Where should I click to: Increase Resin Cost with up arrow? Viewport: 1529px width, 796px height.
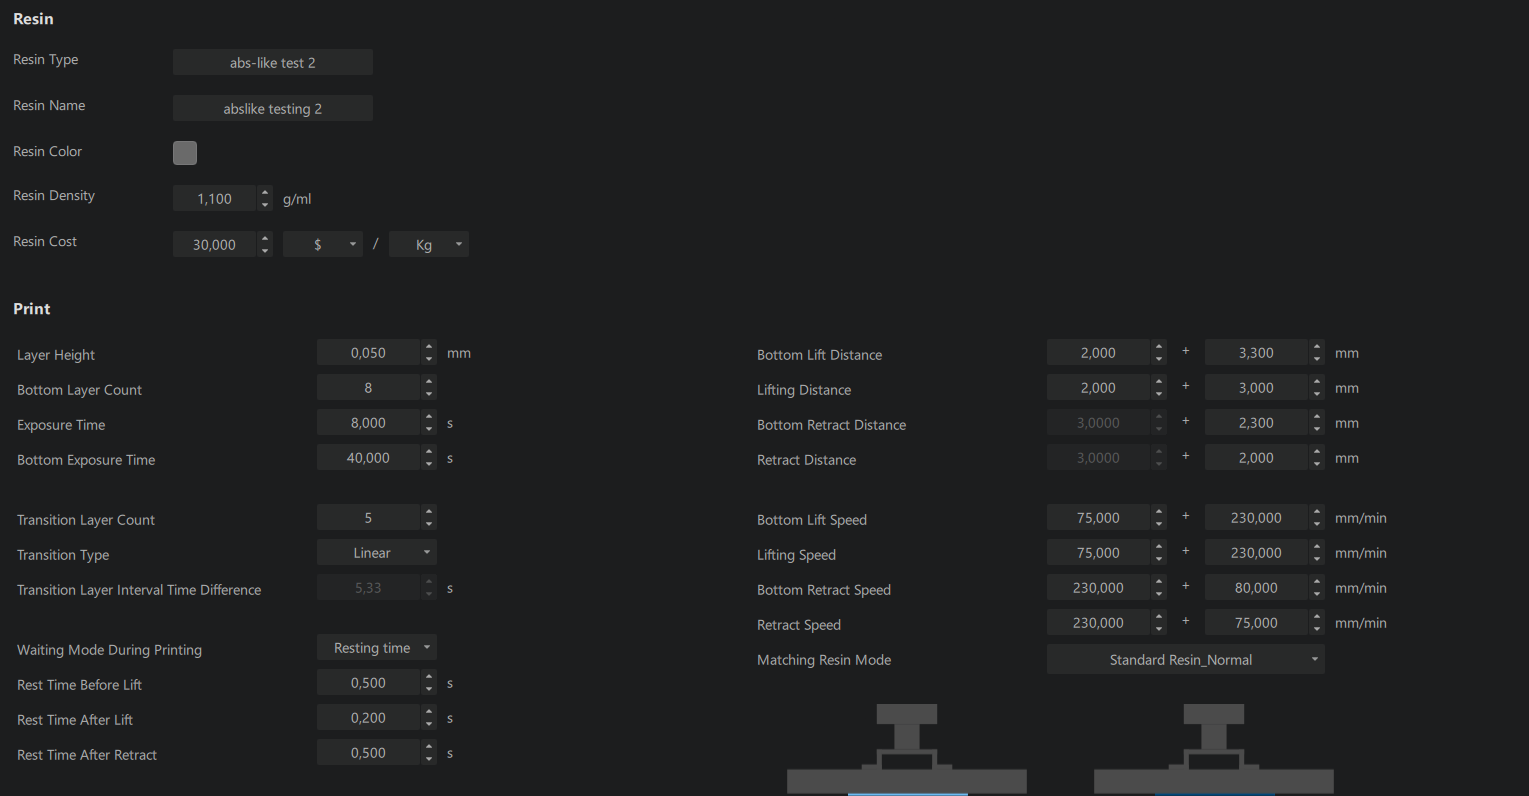coord(265,238)
